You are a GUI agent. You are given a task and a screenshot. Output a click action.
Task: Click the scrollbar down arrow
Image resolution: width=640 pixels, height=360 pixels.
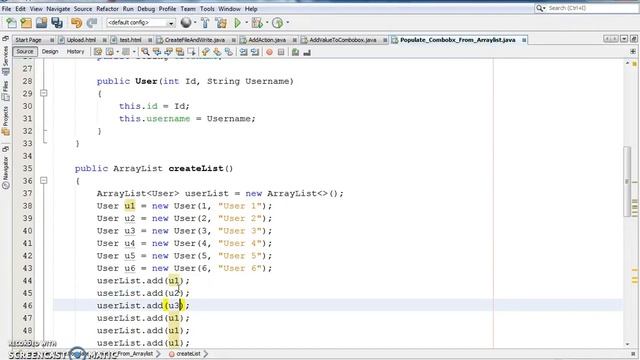(x=627, y=344)
